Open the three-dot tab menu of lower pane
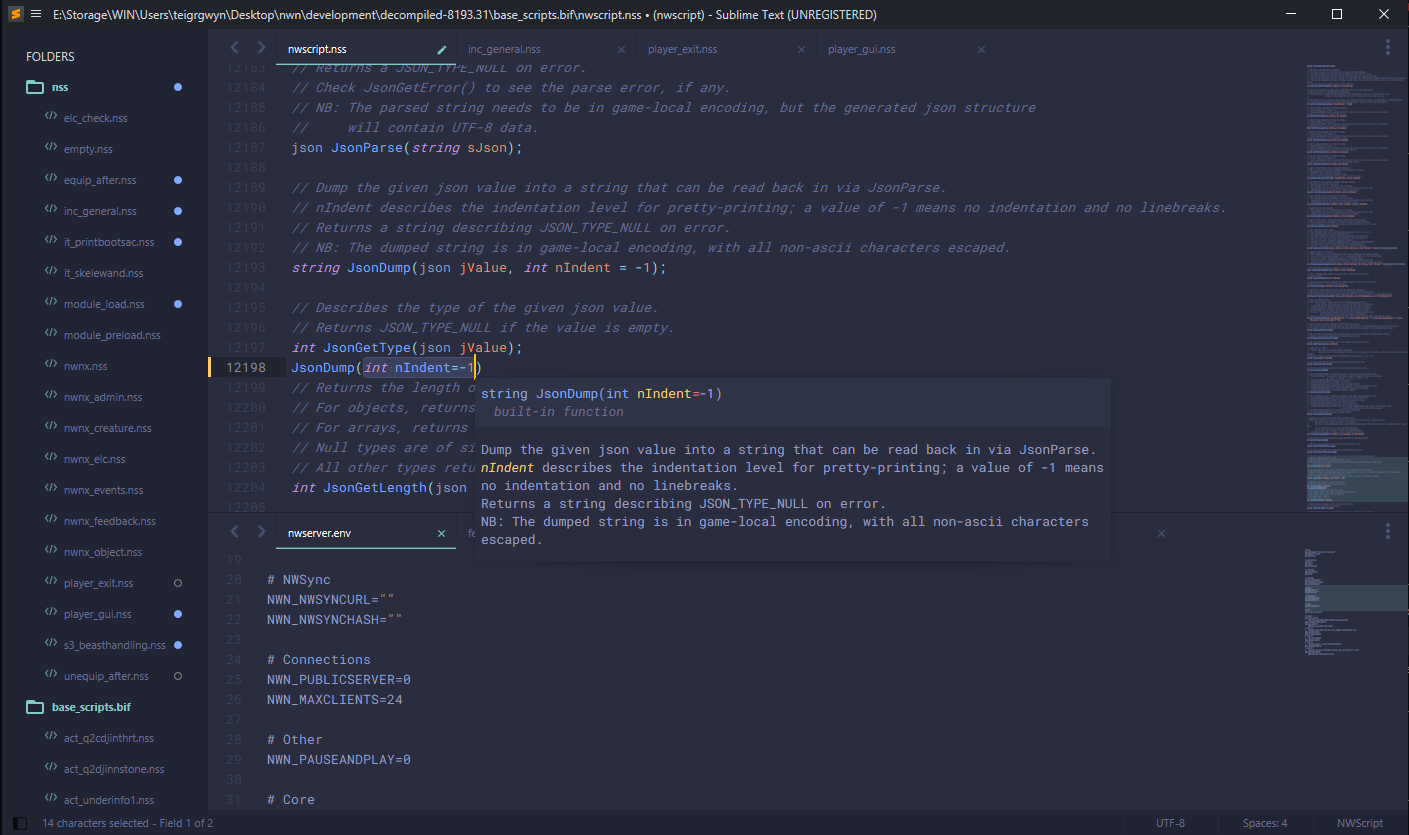Image resolution: width=1409 pixels, height=835 pixels. [1388, 532]
